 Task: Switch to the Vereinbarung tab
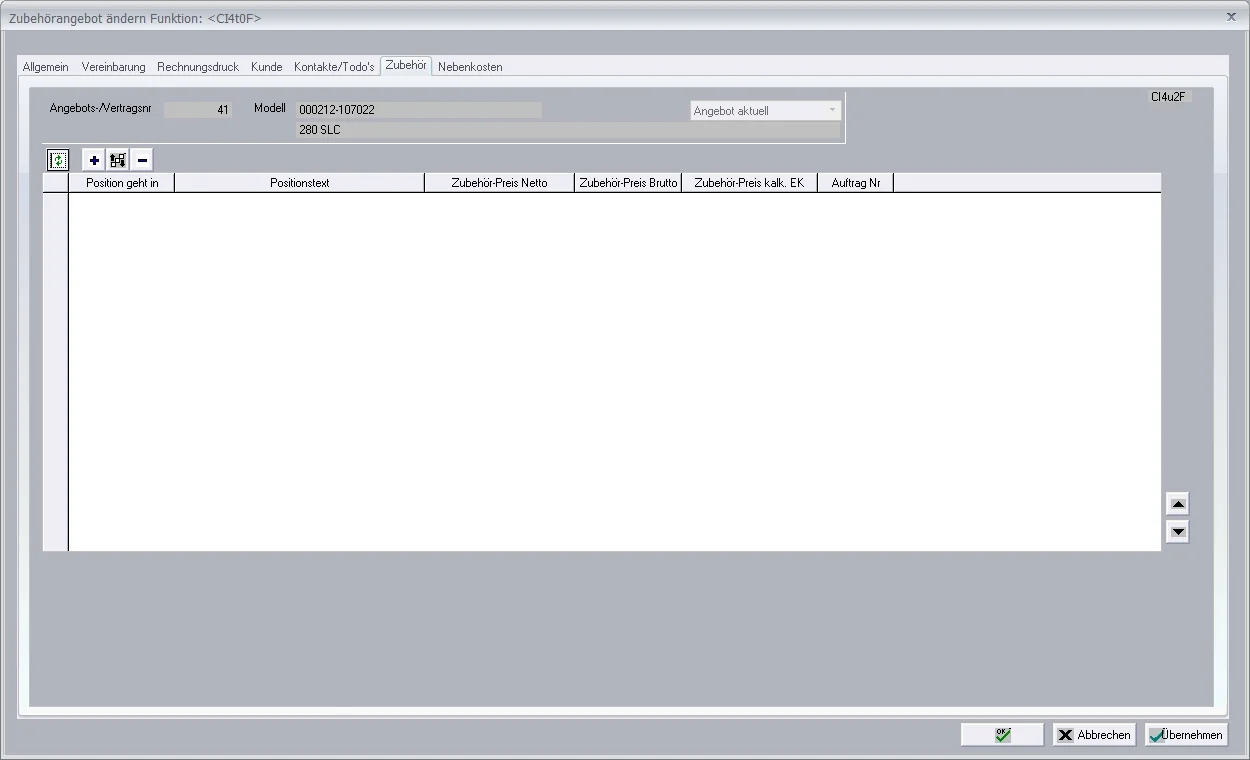point(113,67)
